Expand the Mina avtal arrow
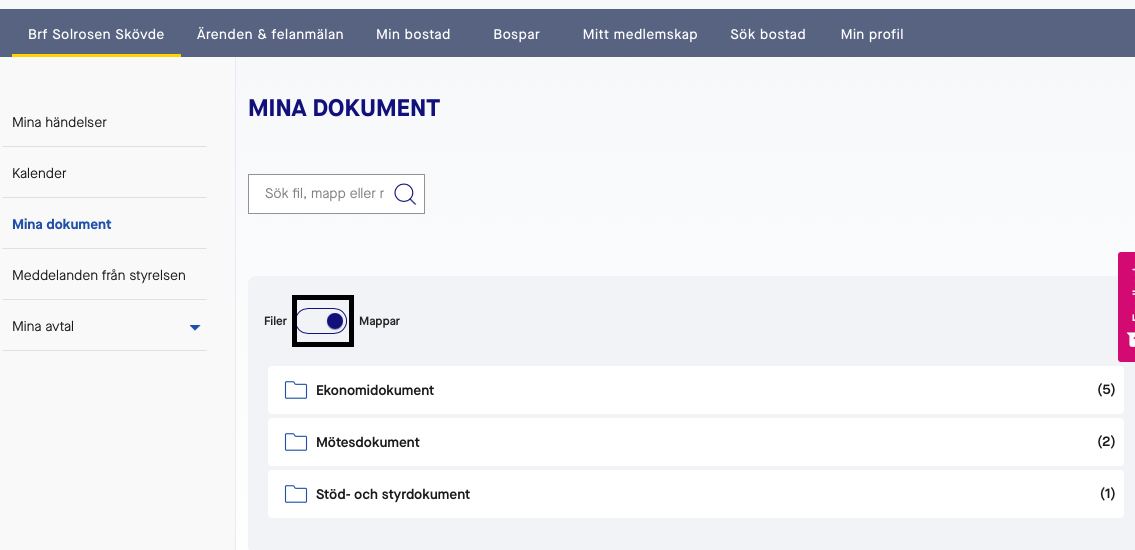Image resolution: width=1135 pixels, height=550 pixels. click(x=195, y=327)
